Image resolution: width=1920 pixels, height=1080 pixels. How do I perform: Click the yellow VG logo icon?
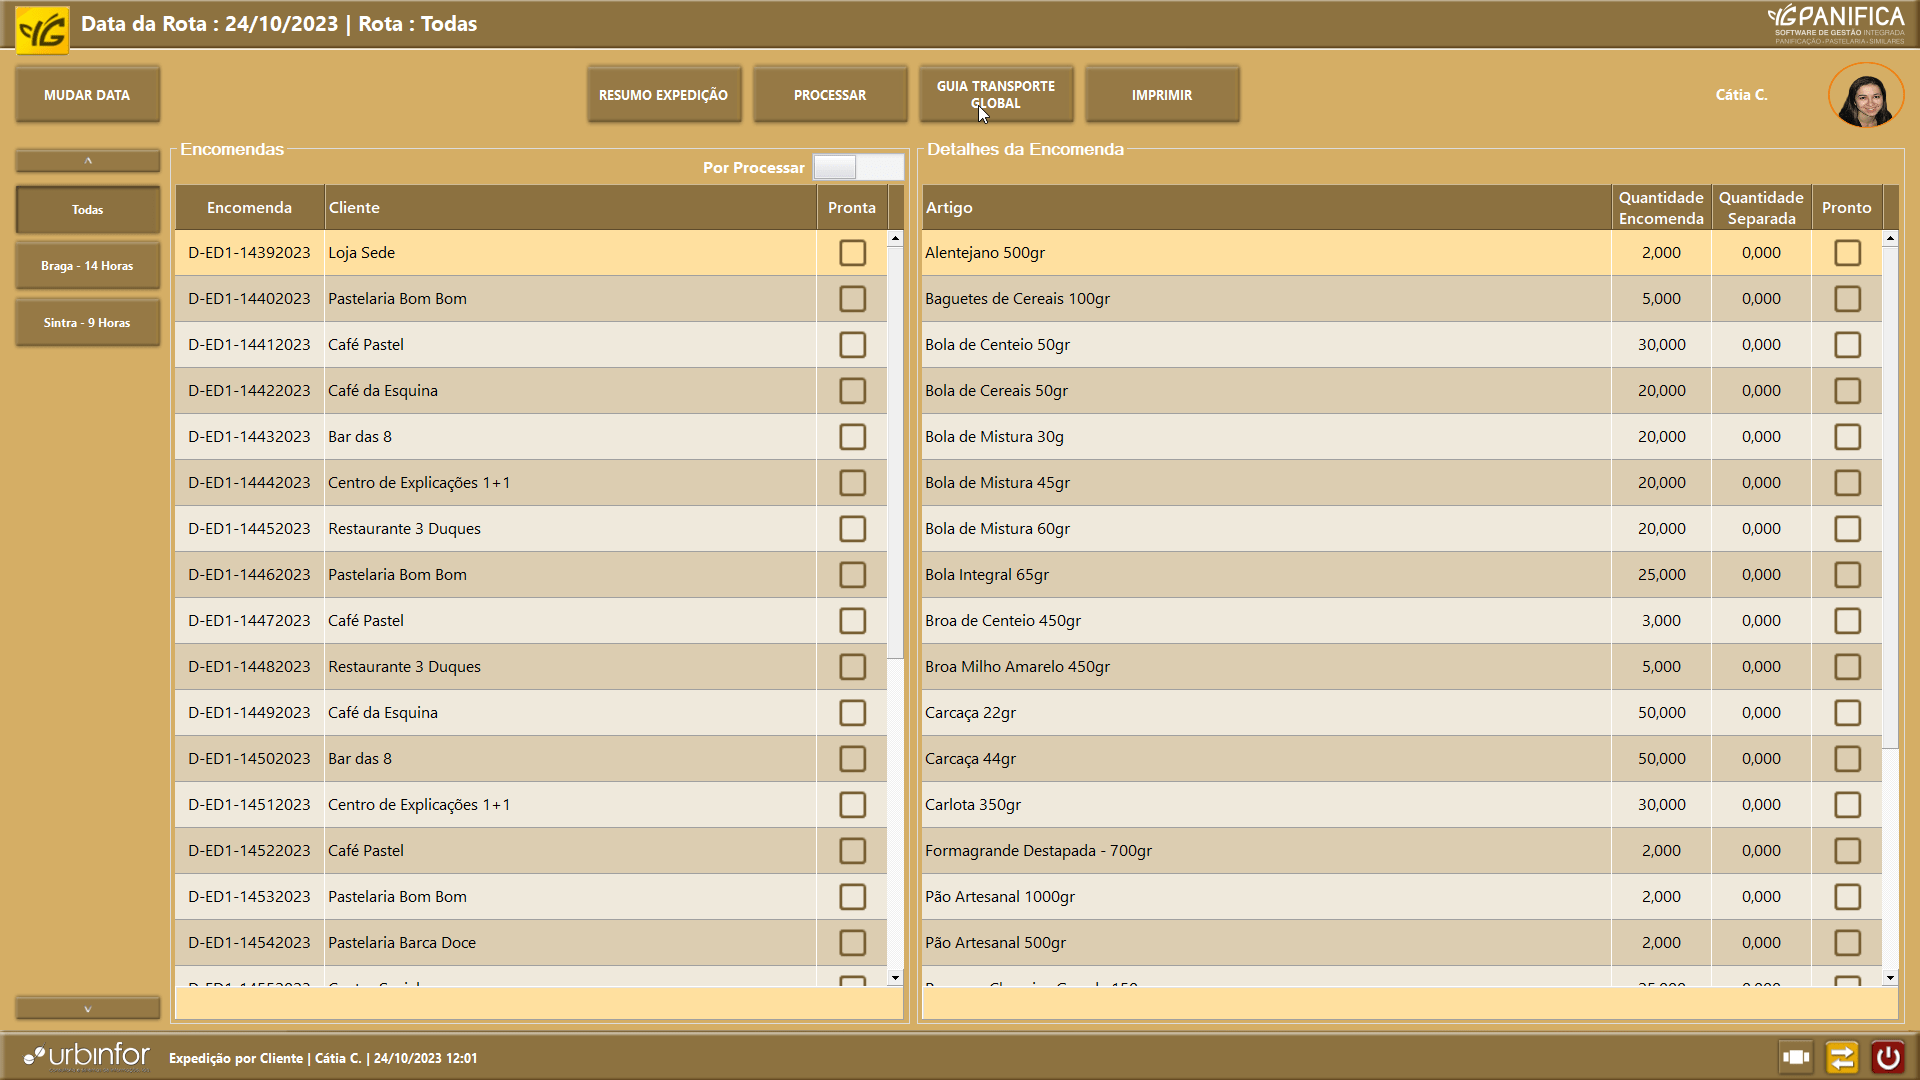[x=42, y=29]
